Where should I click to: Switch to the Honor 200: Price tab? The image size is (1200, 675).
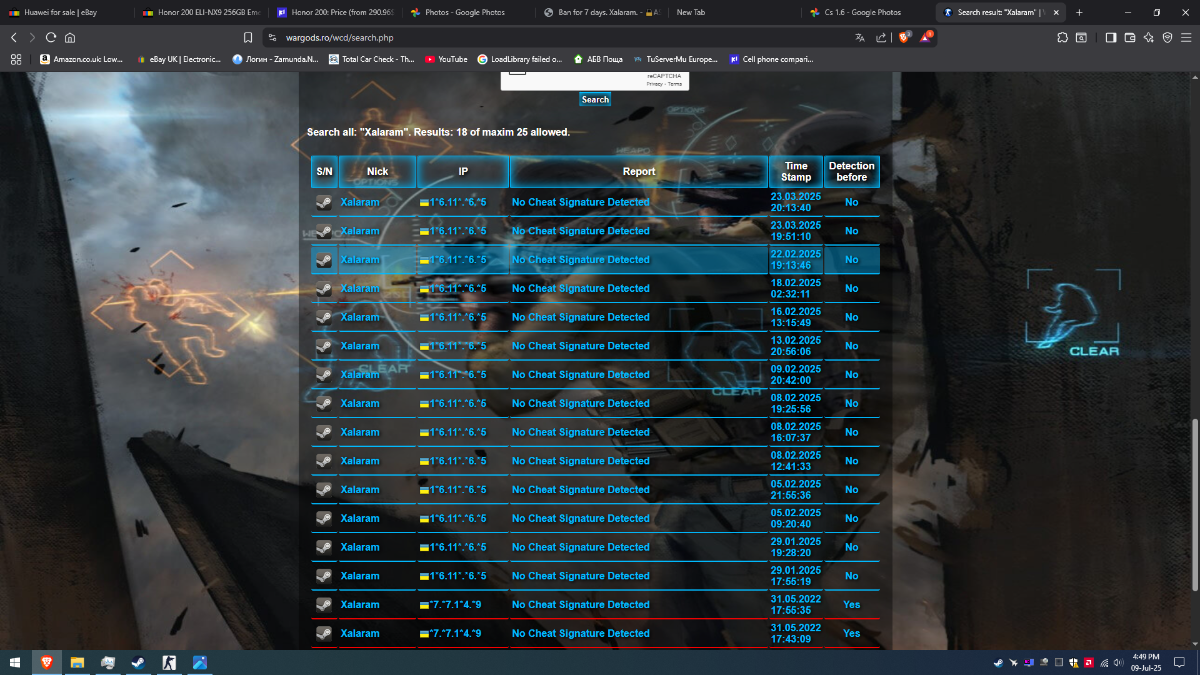pyautogui.click(x=335, y=12)
